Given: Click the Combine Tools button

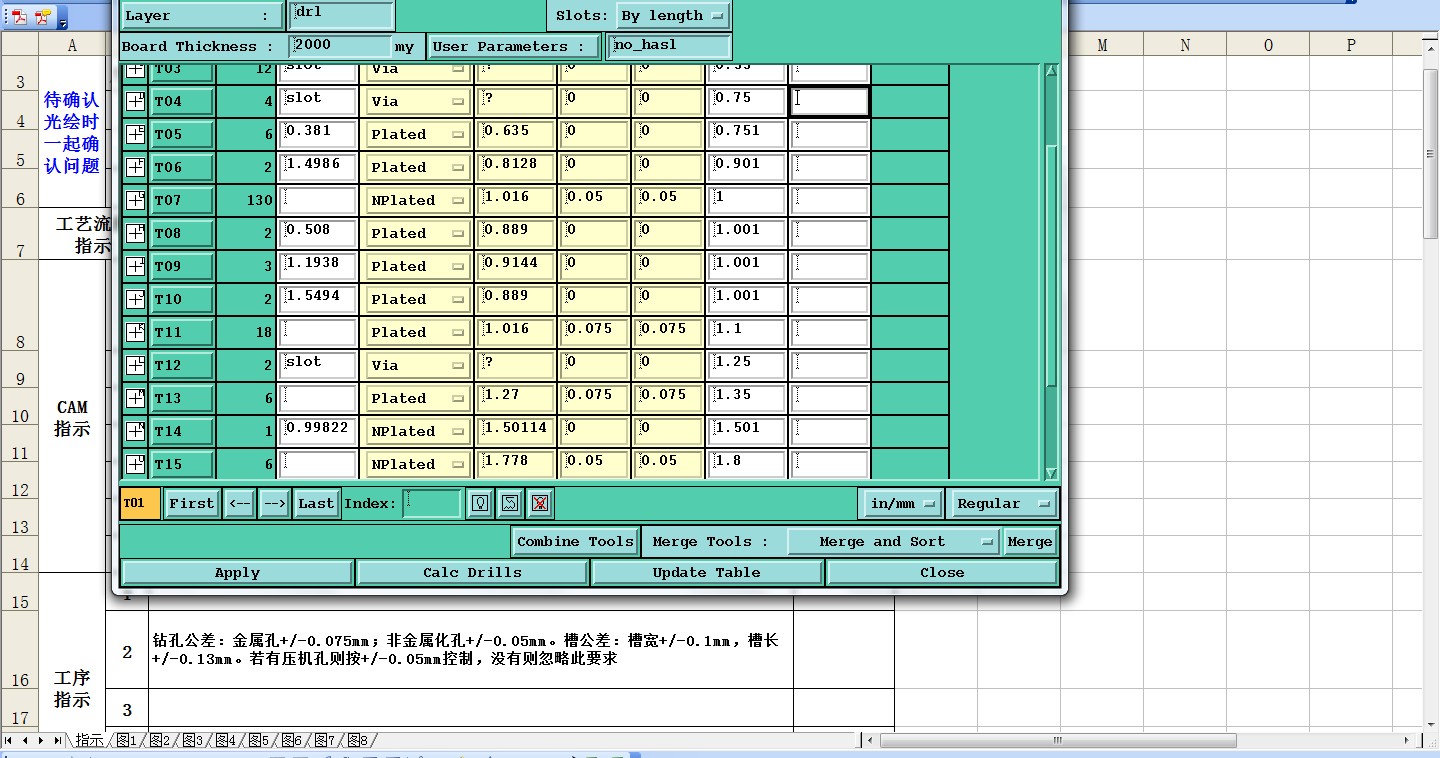Looking at the screenshot, I should (x=575, y=541).
